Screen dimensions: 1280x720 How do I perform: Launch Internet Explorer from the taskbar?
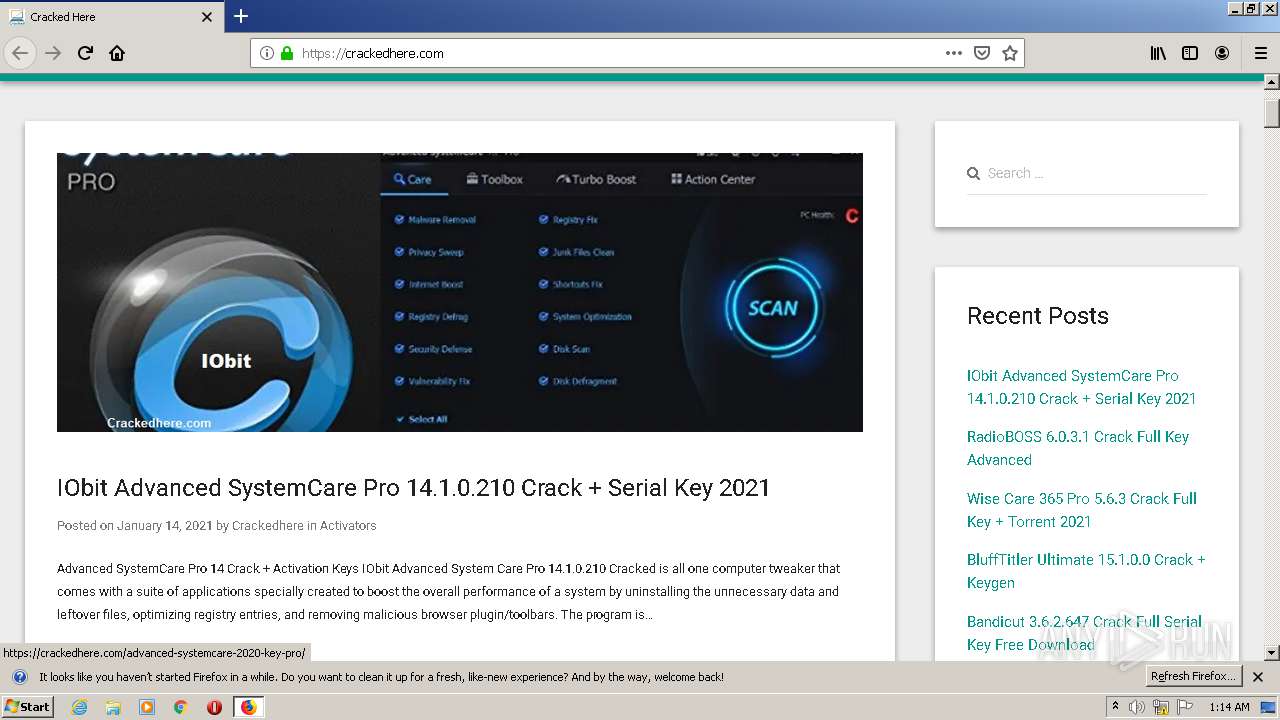tap(79, 707)
